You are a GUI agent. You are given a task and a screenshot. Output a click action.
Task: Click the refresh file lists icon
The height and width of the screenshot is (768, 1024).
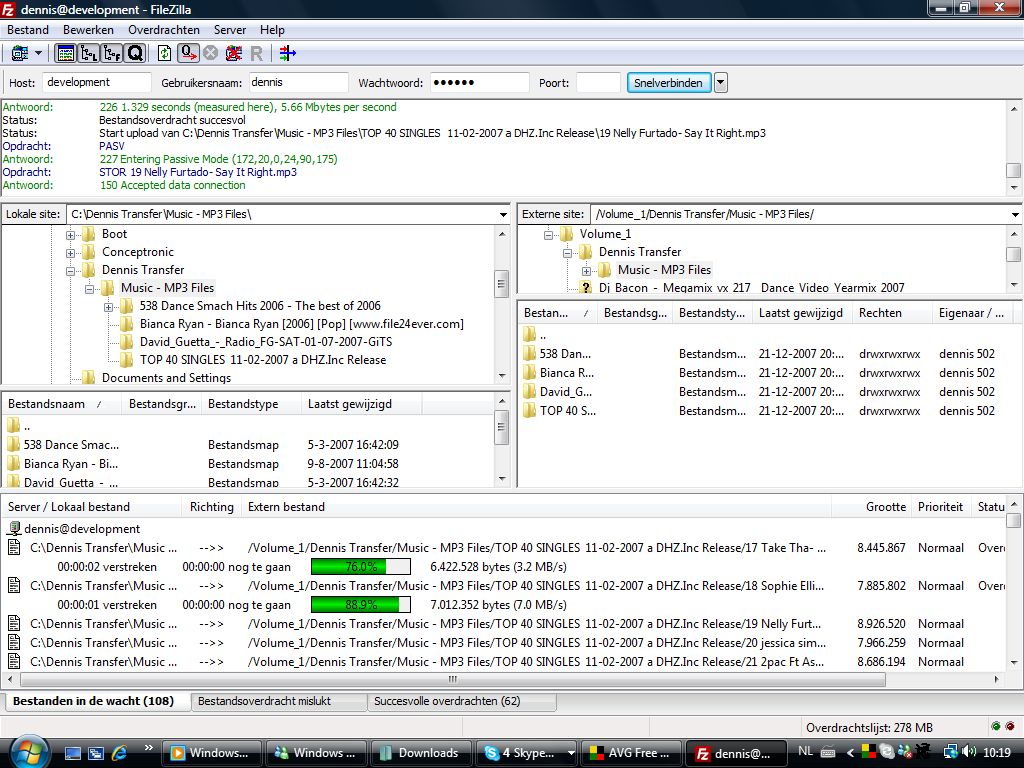(165, 53)
